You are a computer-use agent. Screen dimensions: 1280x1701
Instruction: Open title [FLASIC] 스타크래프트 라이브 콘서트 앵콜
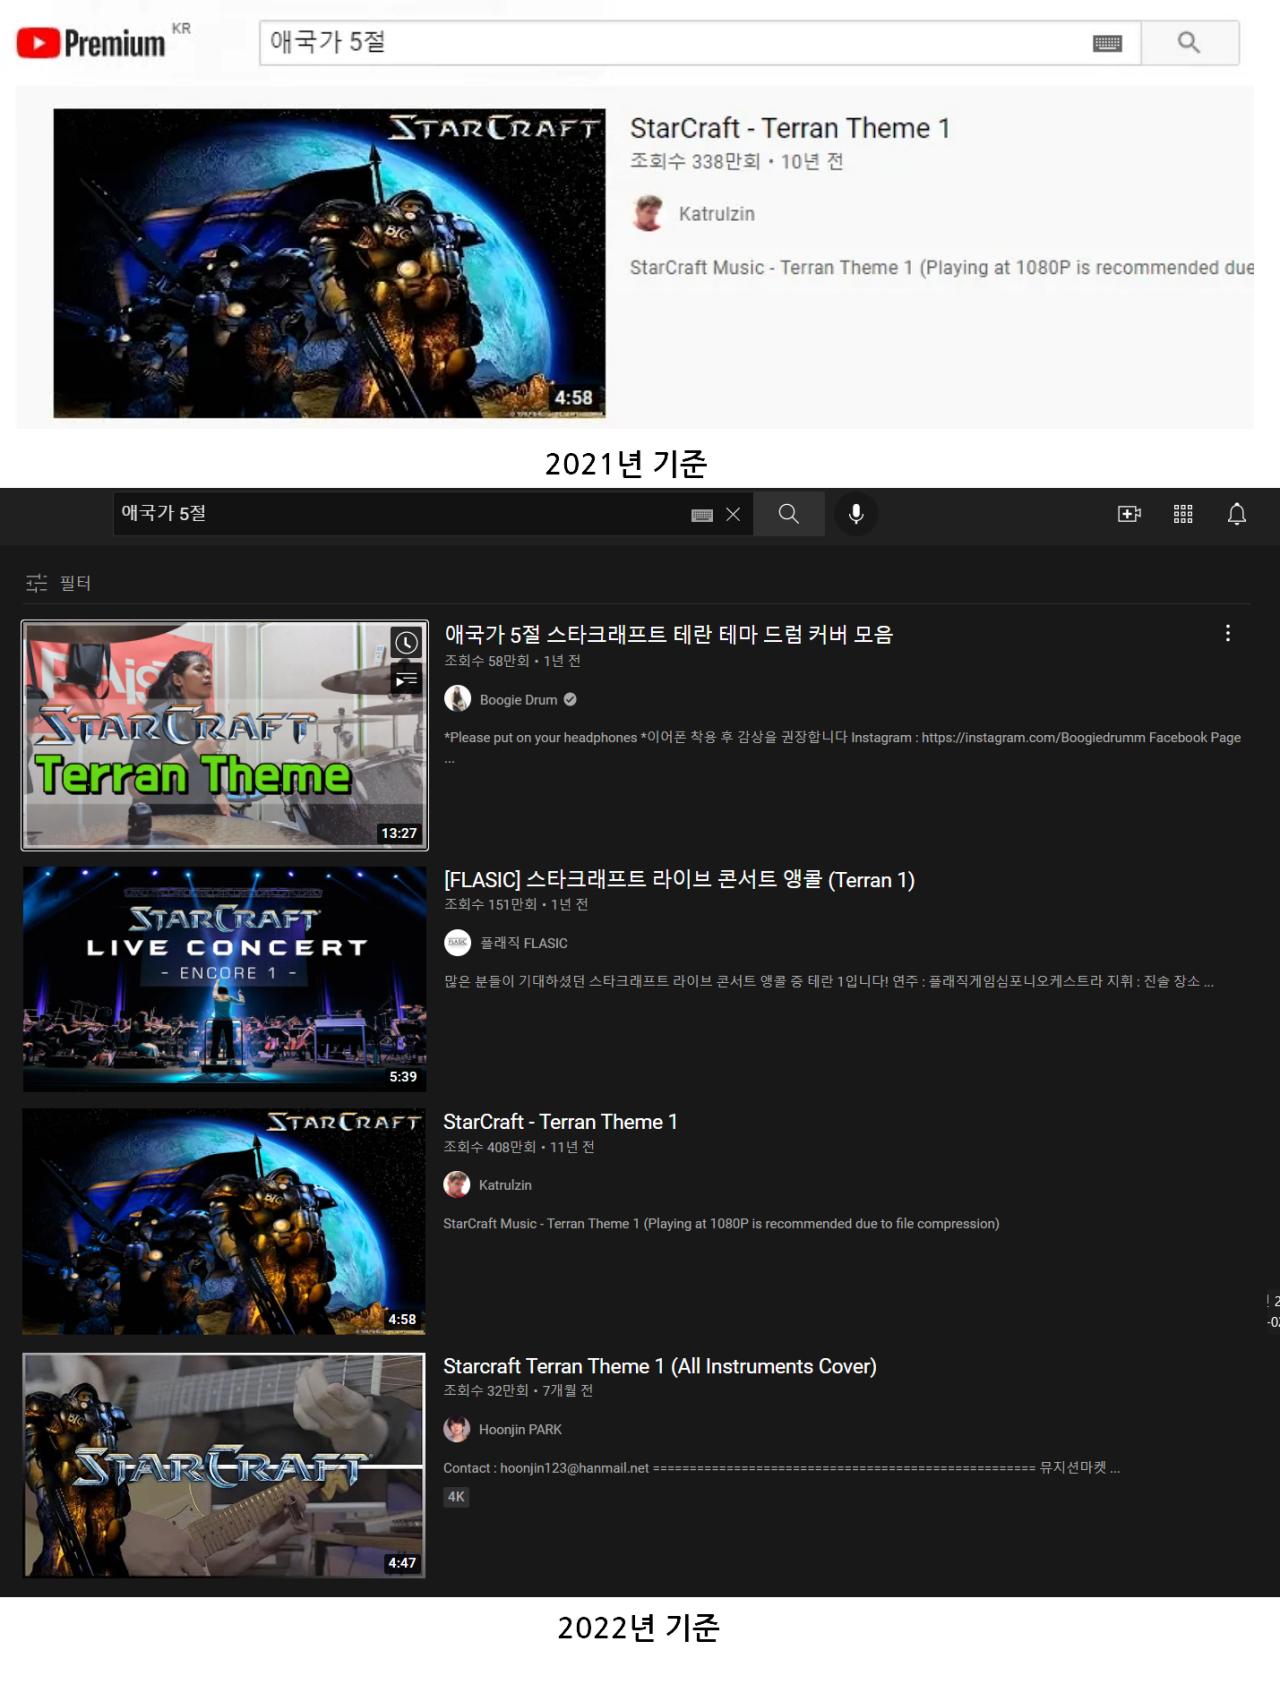coord(679,880)
